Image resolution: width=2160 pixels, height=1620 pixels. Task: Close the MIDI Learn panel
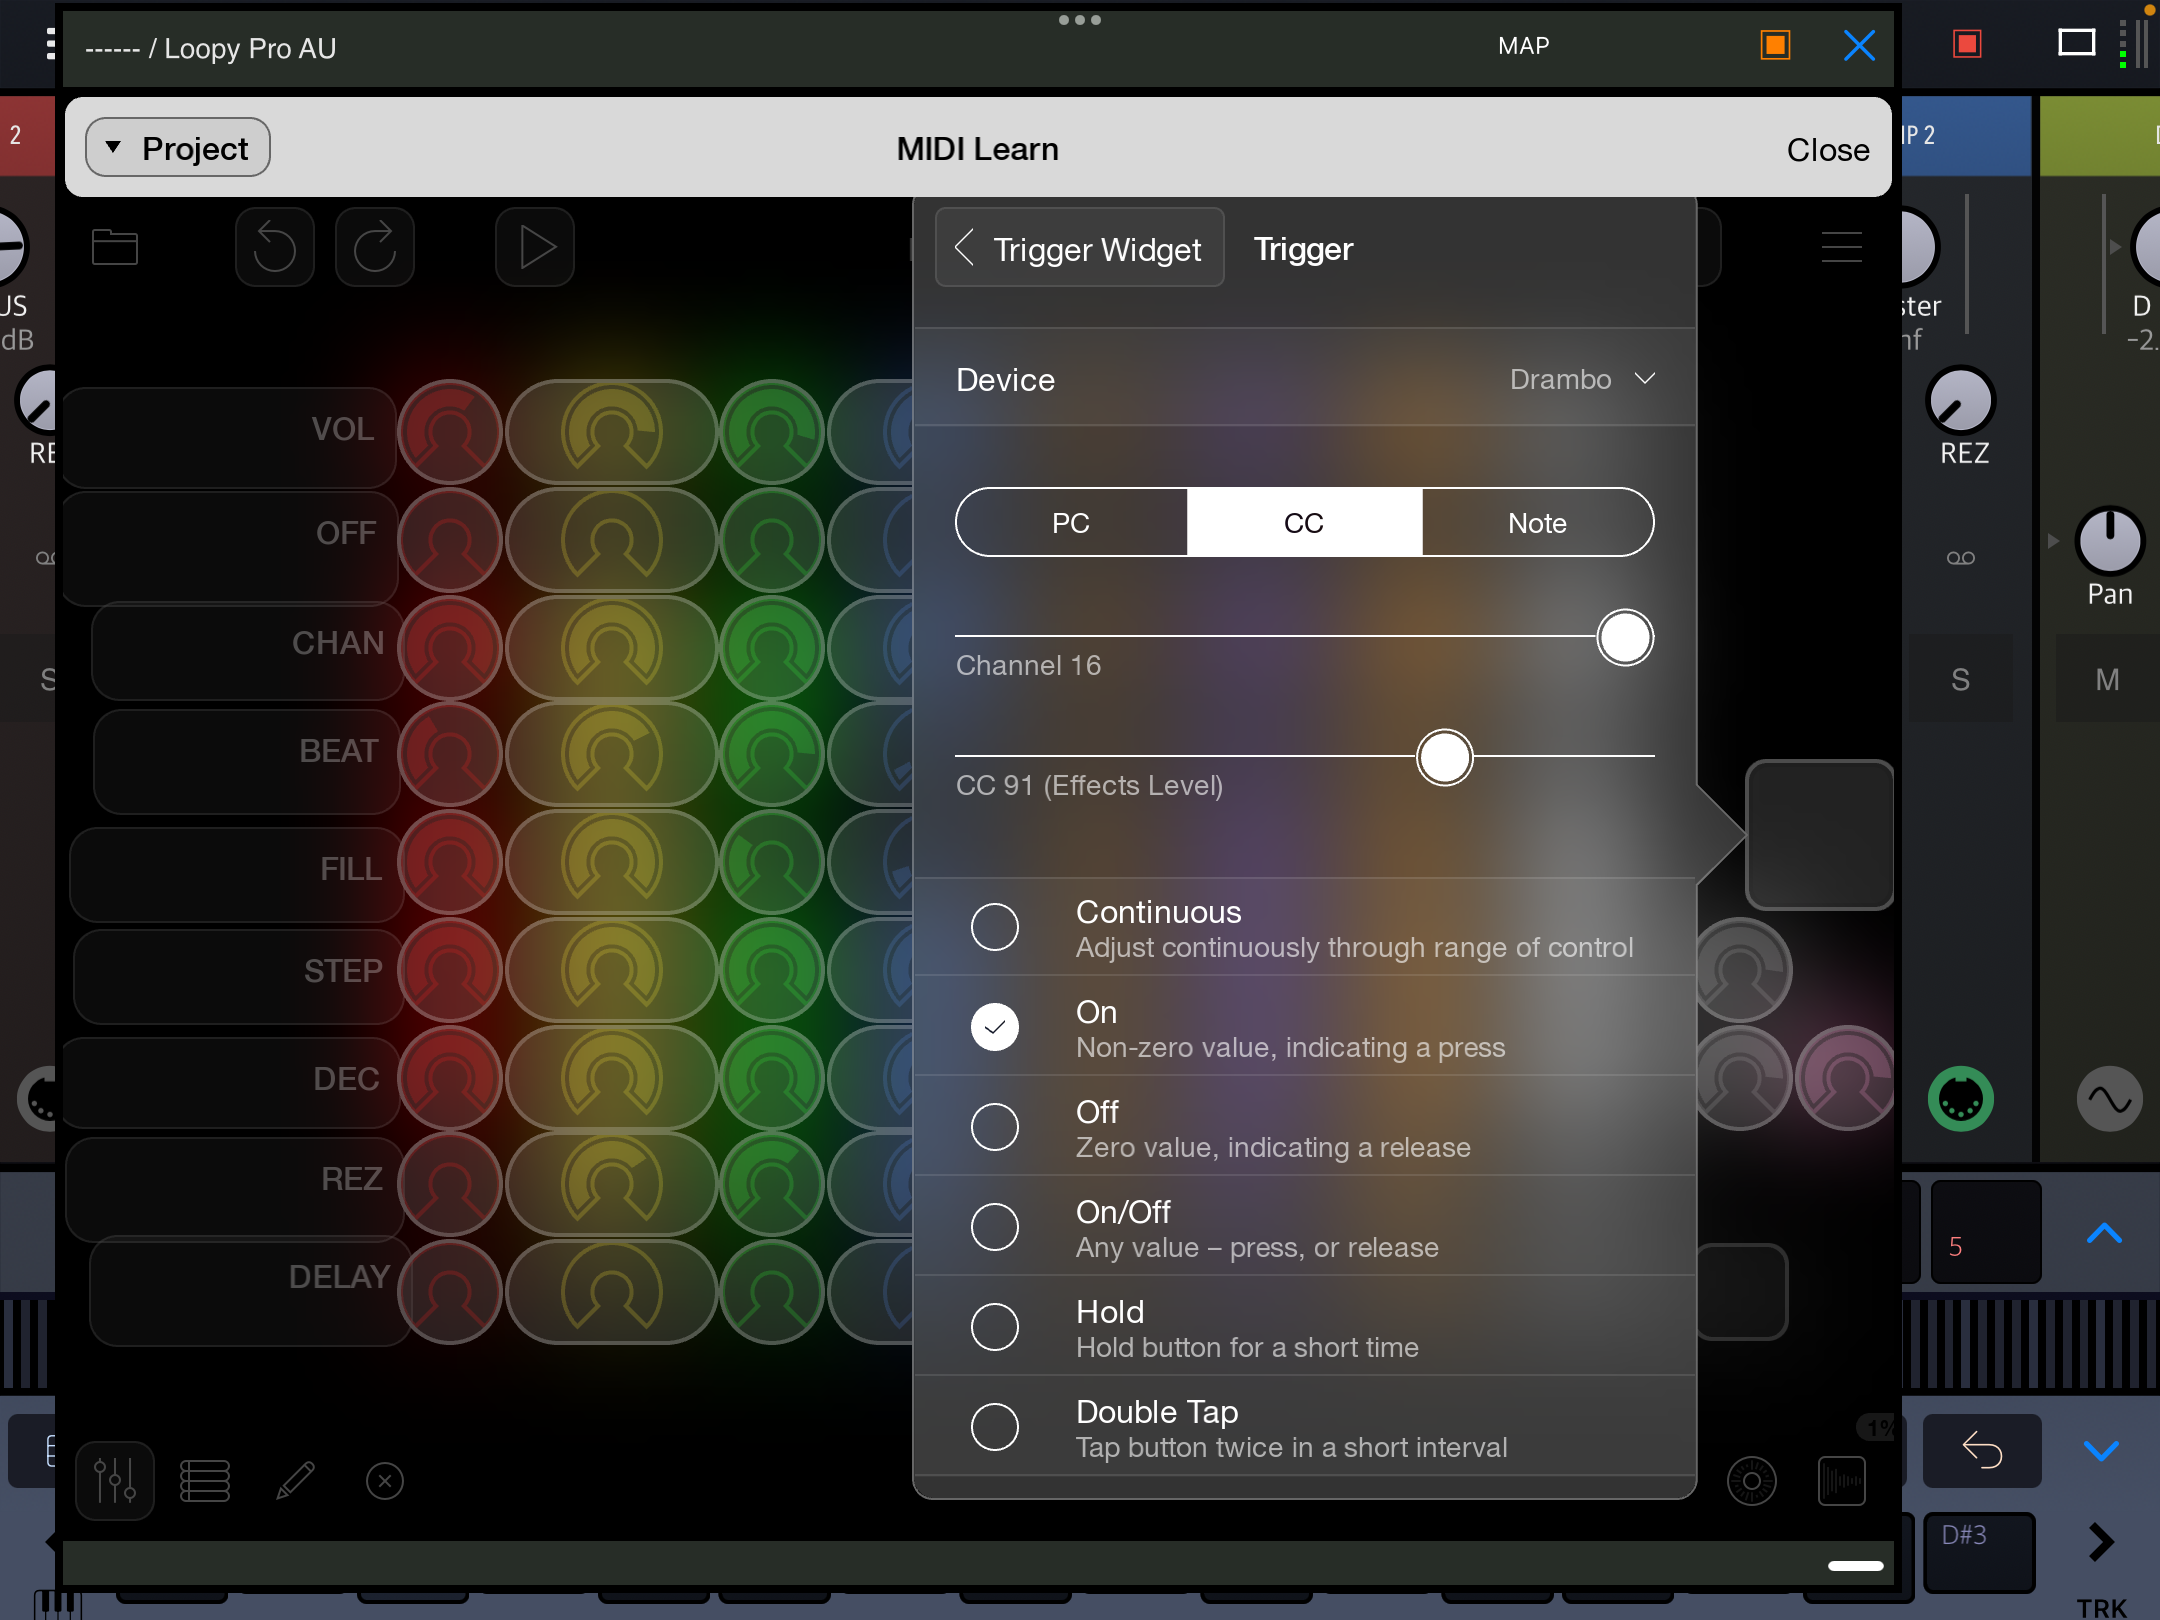coord(1827,150)
